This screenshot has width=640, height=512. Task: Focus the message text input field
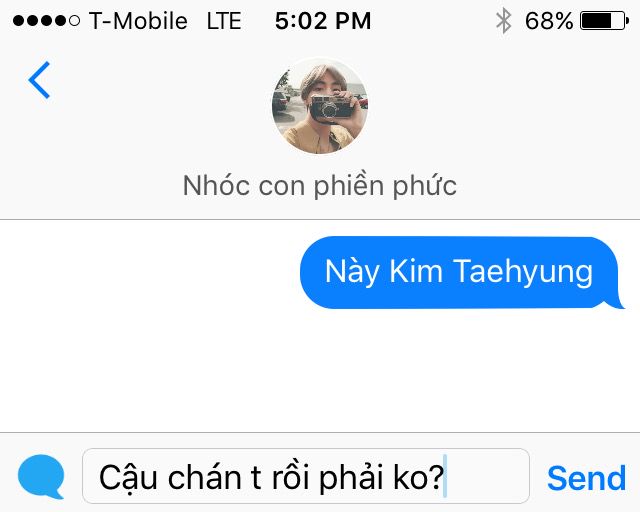306,476
